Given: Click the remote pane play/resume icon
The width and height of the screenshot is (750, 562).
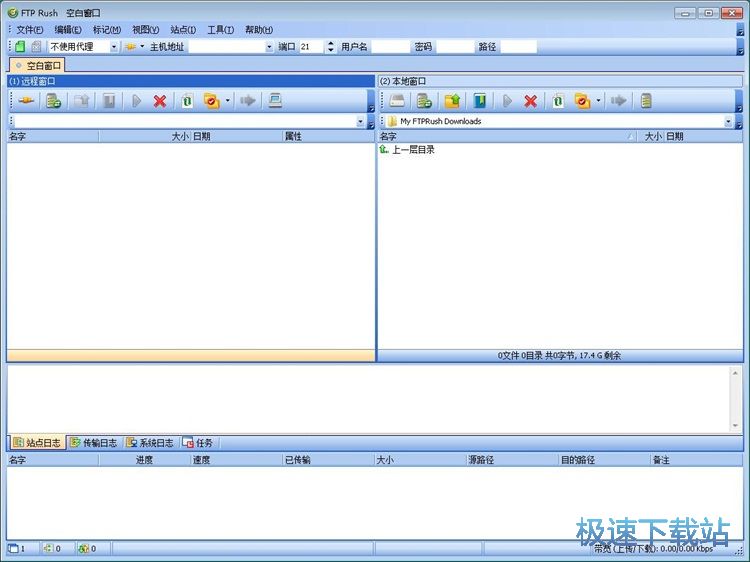Looking at the screenshot, I should point(136,101).
